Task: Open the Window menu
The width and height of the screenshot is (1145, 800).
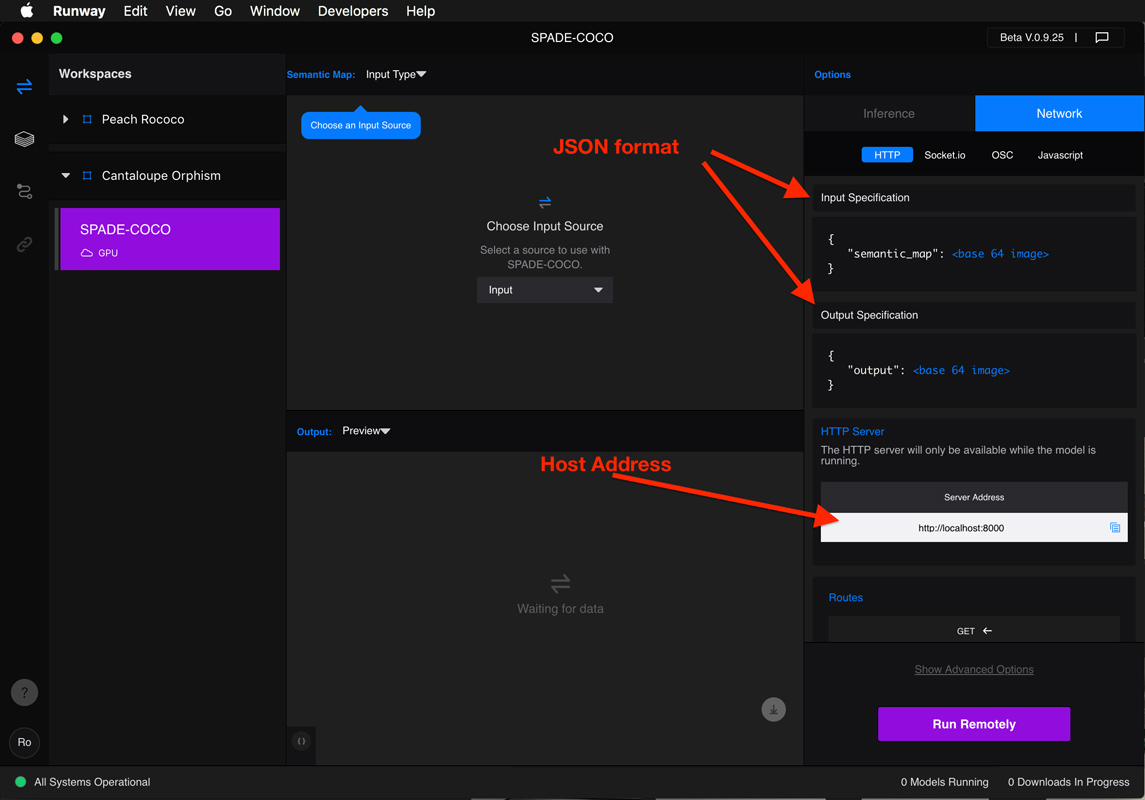Action: pos(275,11)
